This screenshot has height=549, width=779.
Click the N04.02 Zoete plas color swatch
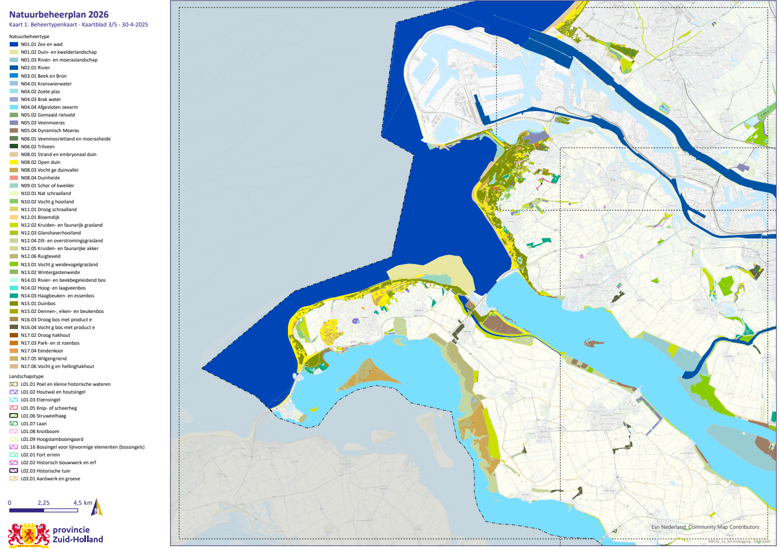(13, 91)
